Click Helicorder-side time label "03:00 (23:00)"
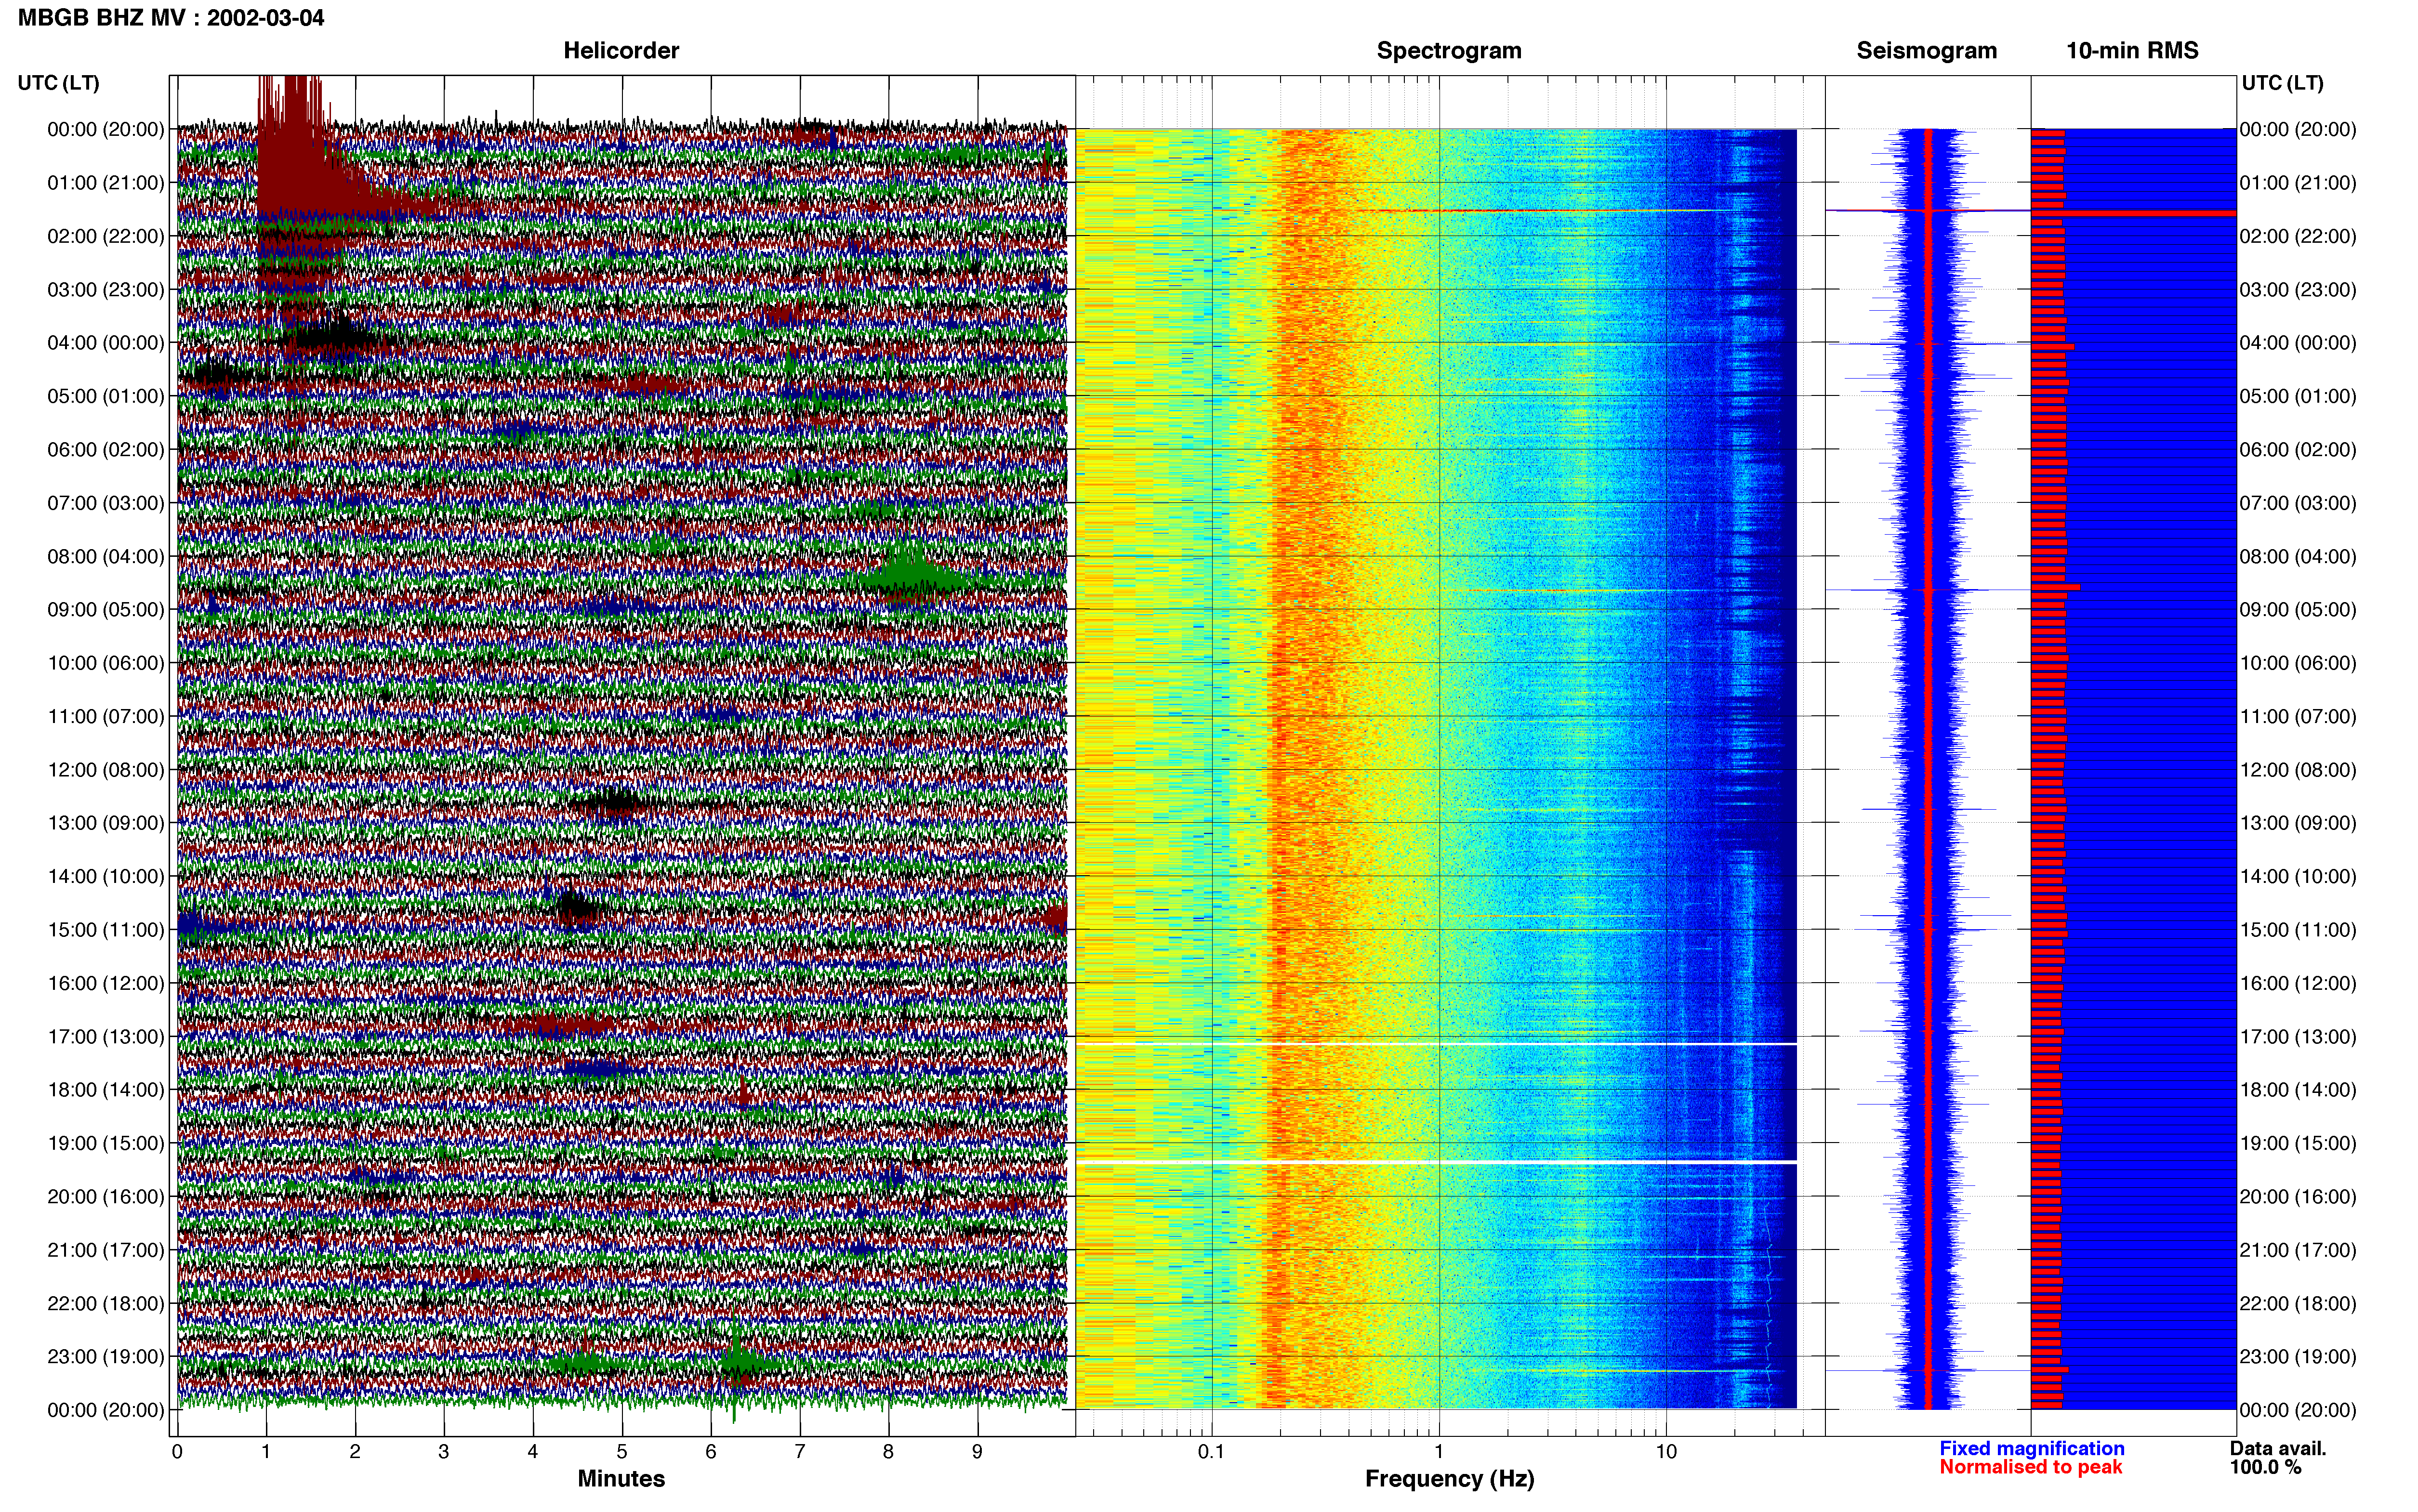The width and height of the screenshot is (2418, 1512). pos(106,290)
